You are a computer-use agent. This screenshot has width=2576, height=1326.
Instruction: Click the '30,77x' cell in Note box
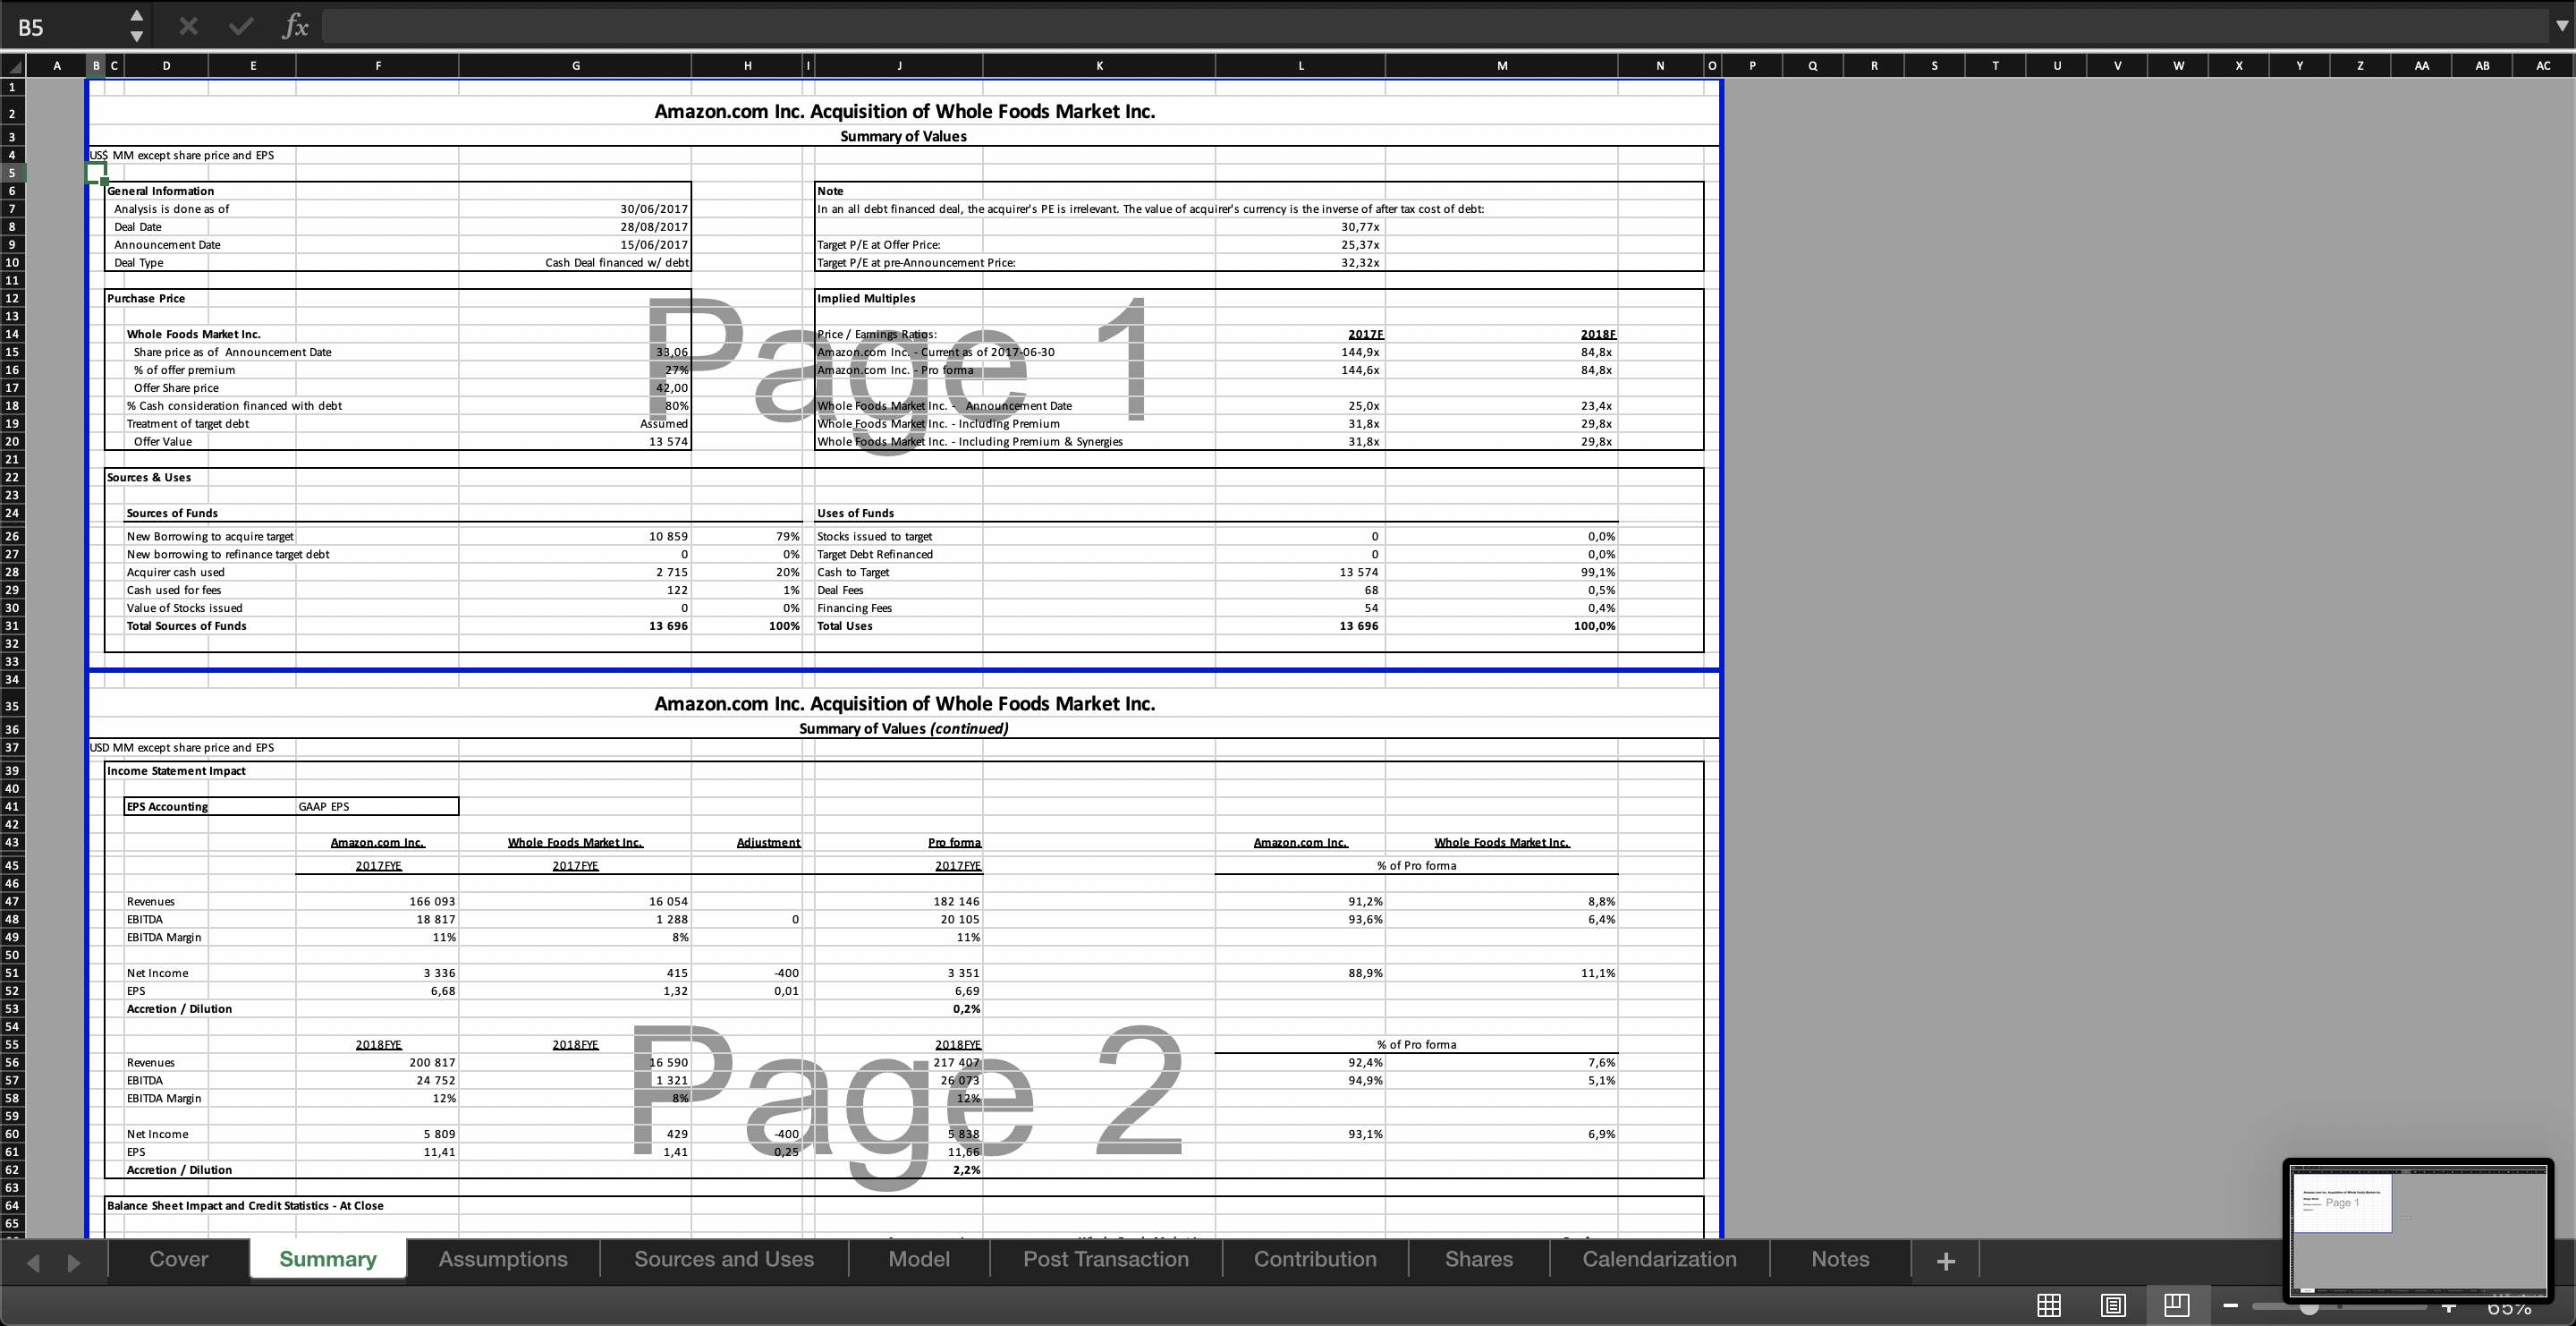click(x=1300, y=227)
